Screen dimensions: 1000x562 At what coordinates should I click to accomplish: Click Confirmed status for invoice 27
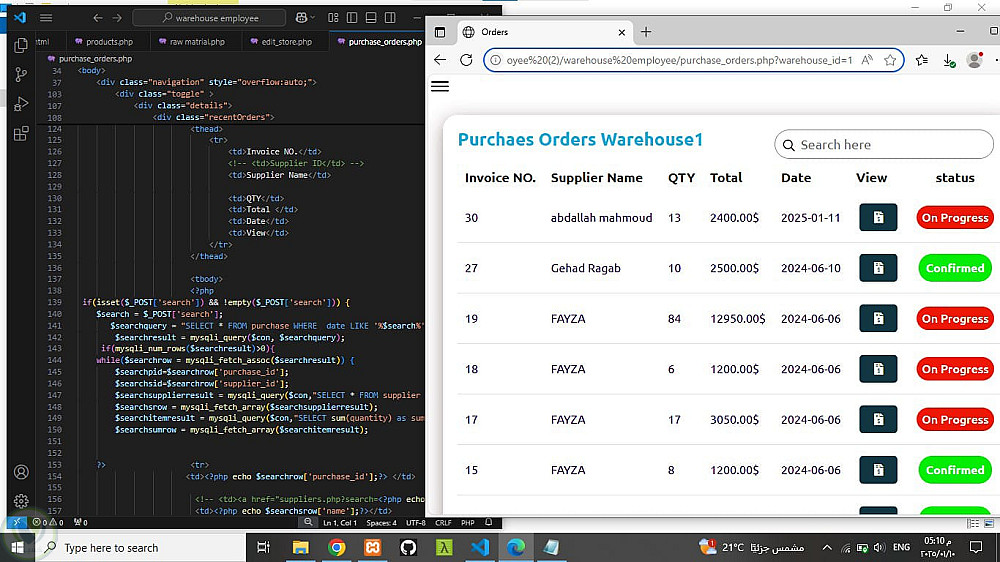[955, 268]
